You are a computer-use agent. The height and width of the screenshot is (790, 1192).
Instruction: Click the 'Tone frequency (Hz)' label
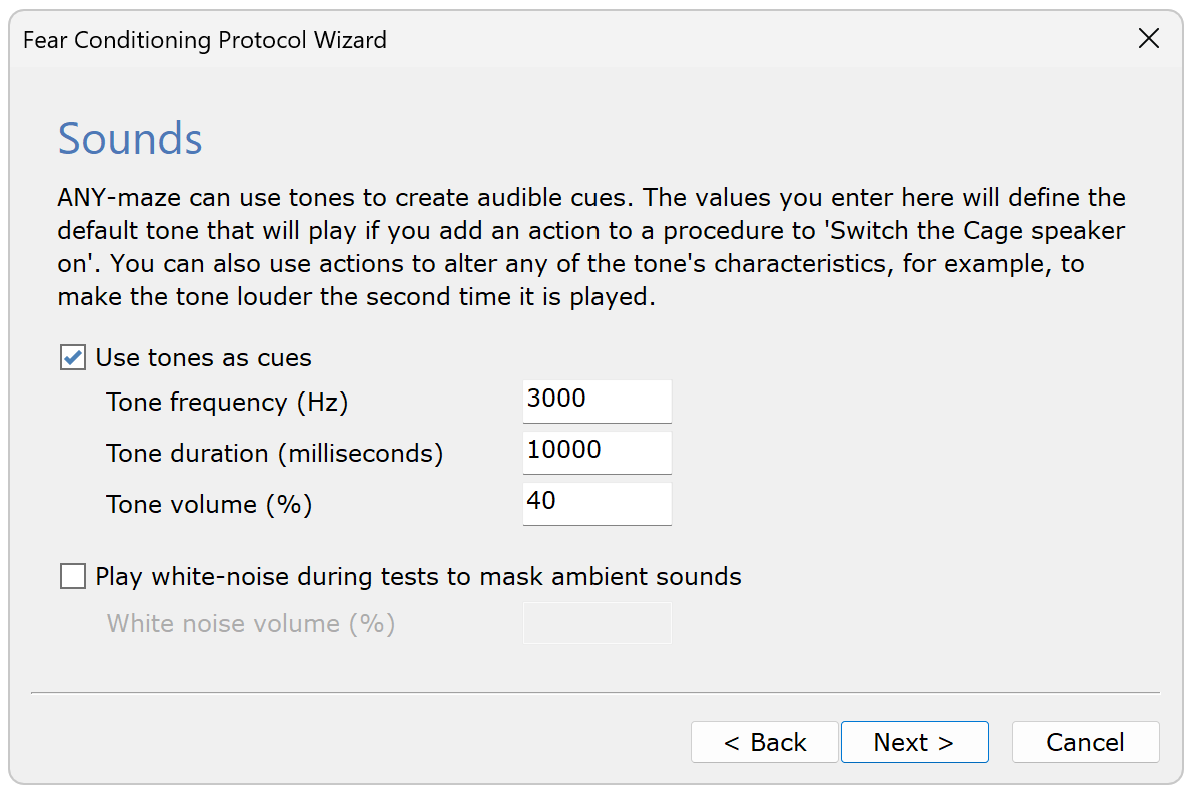tap(227, 402)
